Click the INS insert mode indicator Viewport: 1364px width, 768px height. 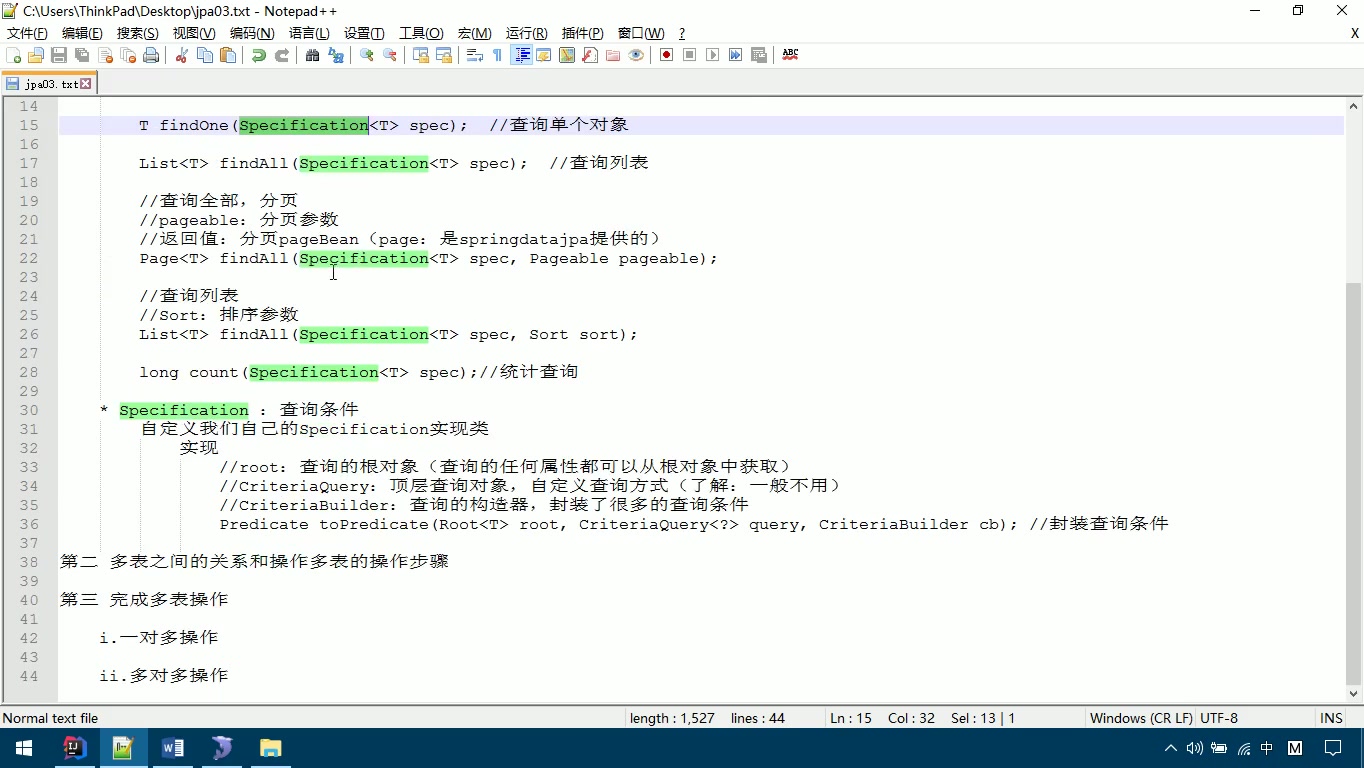click(1331, 718)
